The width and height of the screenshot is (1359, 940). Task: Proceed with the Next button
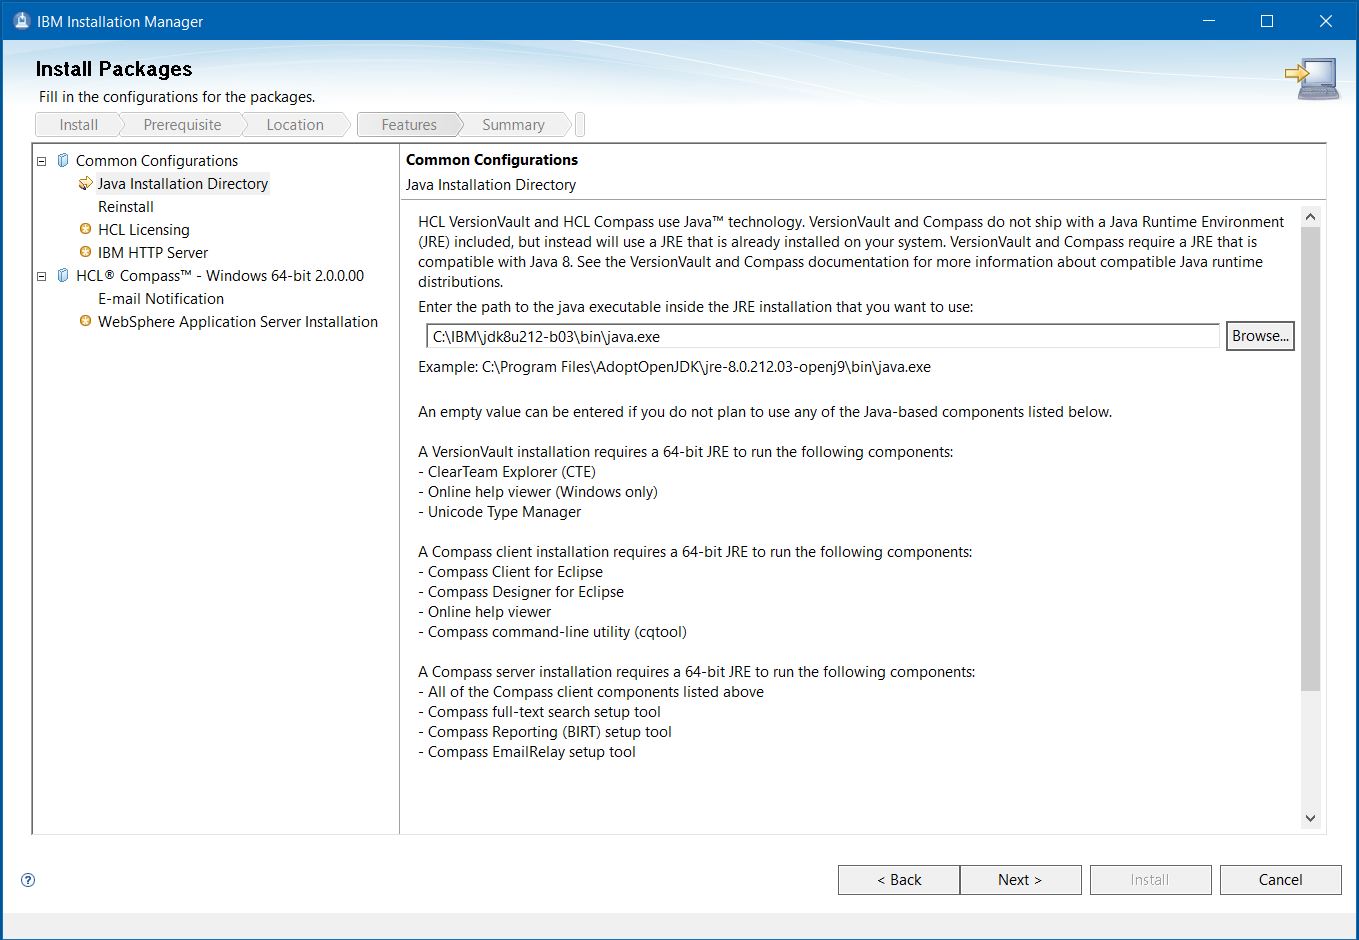pos(1020,880)
